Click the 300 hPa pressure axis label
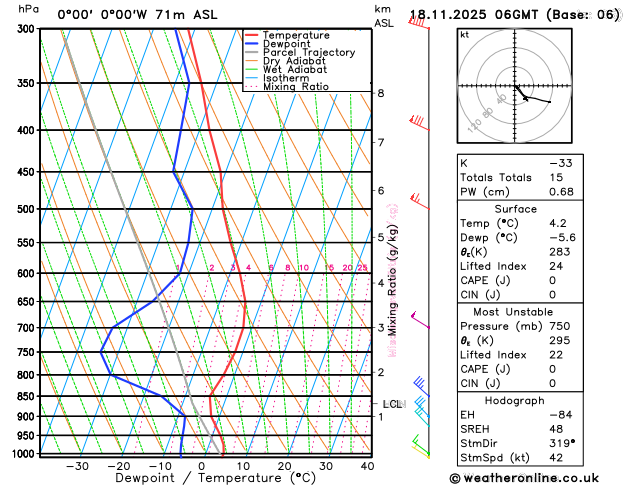629x486 pixels. [28, 29]
